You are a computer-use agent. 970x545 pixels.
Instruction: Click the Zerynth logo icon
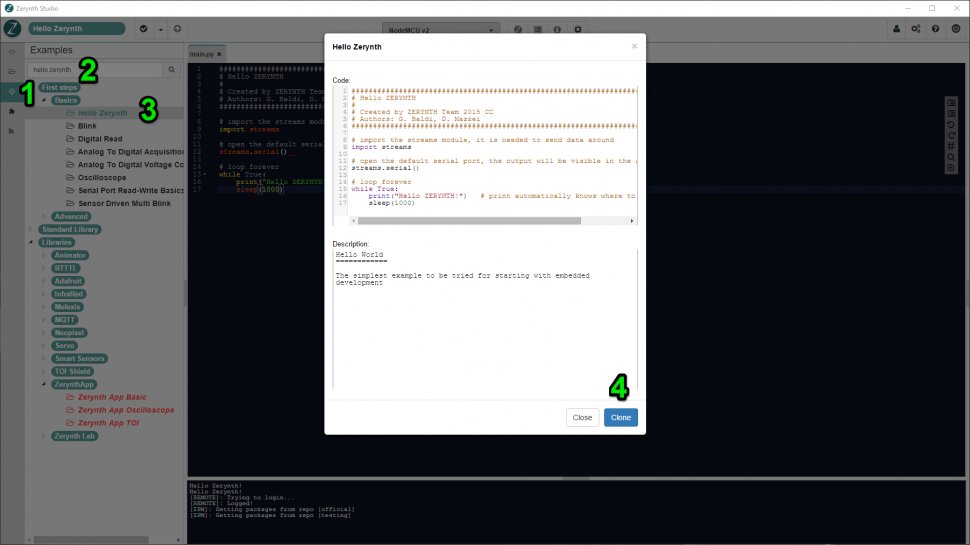[12, 28]
